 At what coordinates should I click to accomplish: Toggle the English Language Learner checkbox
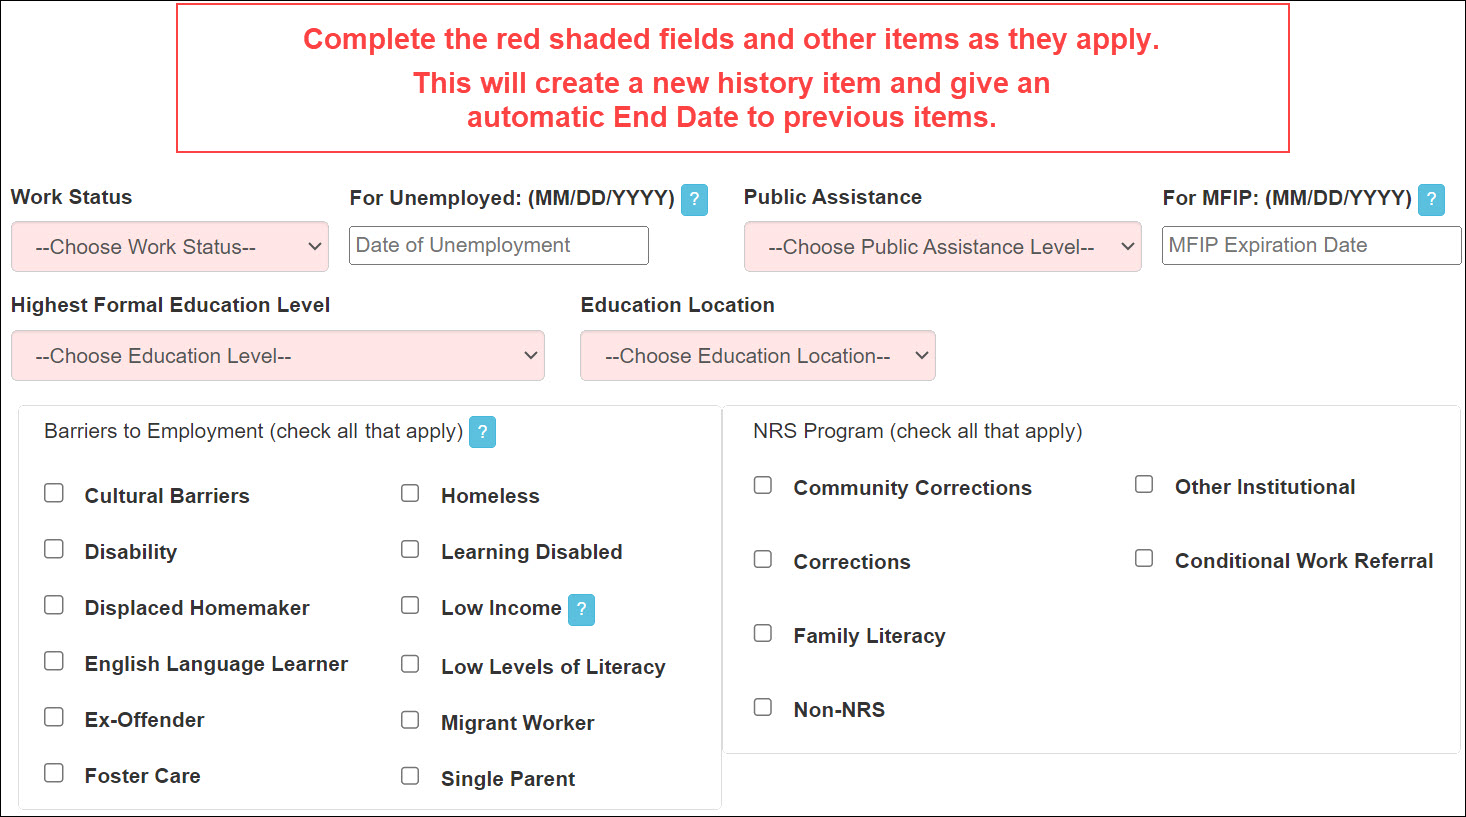(x=54, y=661)
